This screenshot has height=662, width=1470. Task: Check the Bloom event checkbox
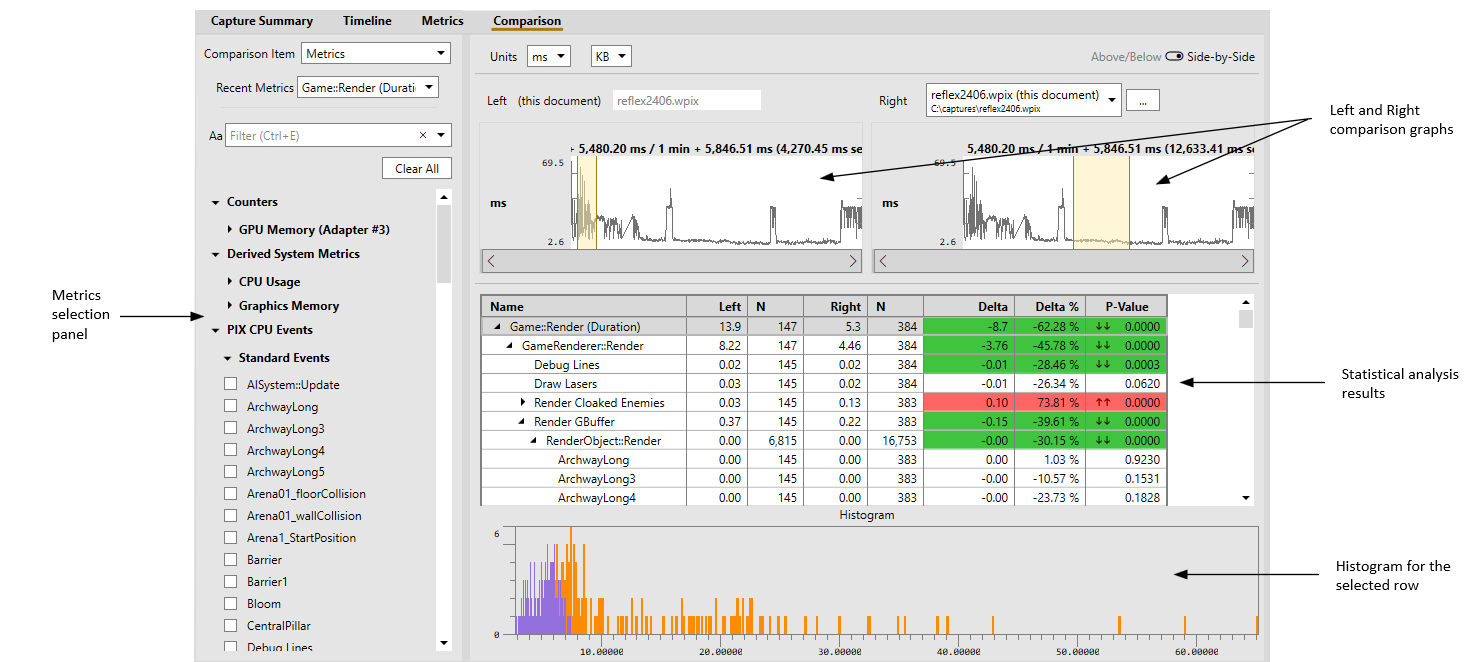(x=231, y=603)
